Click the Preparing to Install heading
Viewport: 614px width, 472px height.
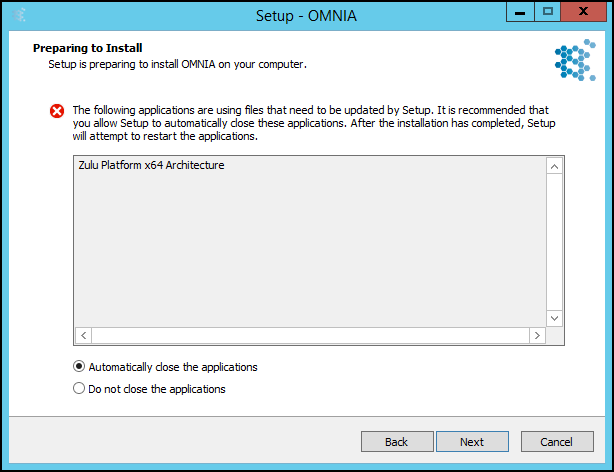(88, 48)
